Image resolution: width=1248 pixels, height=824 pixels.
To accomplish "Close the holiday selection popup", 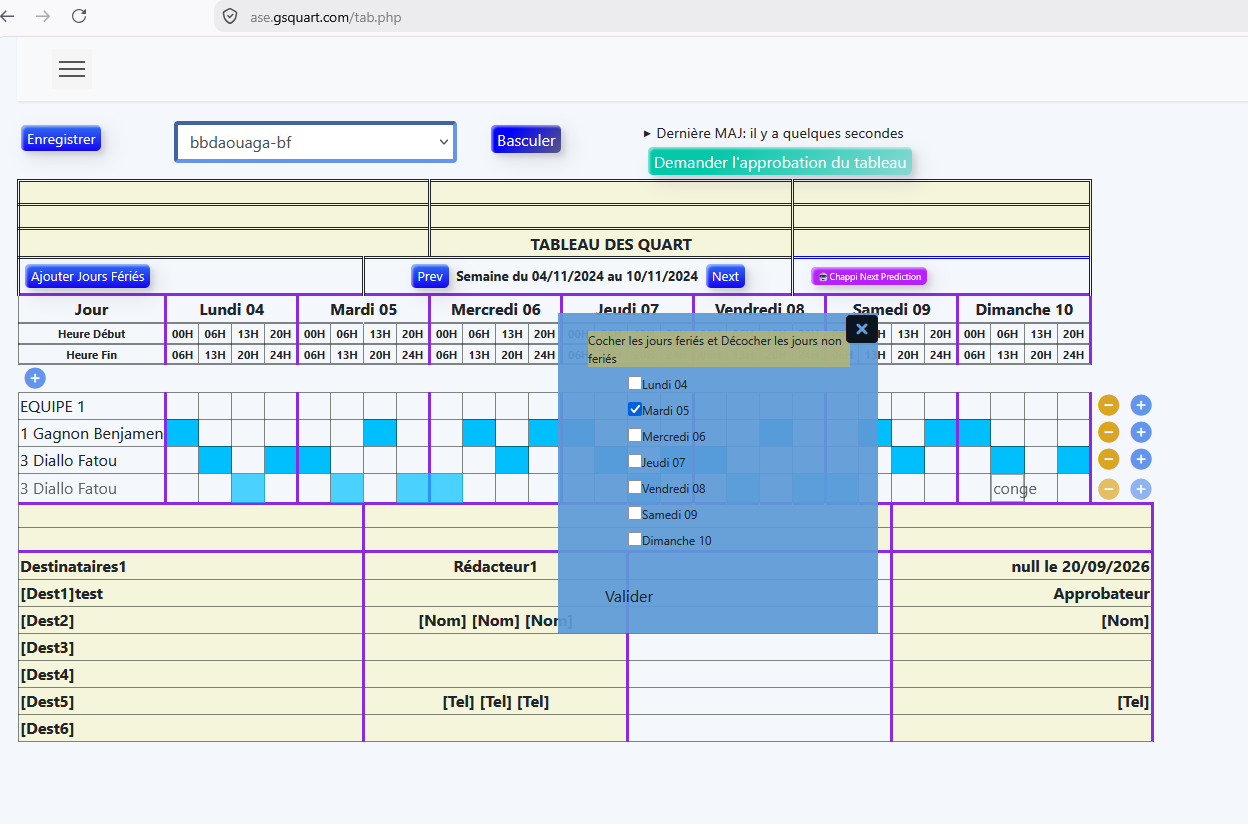I will (862, 329).
